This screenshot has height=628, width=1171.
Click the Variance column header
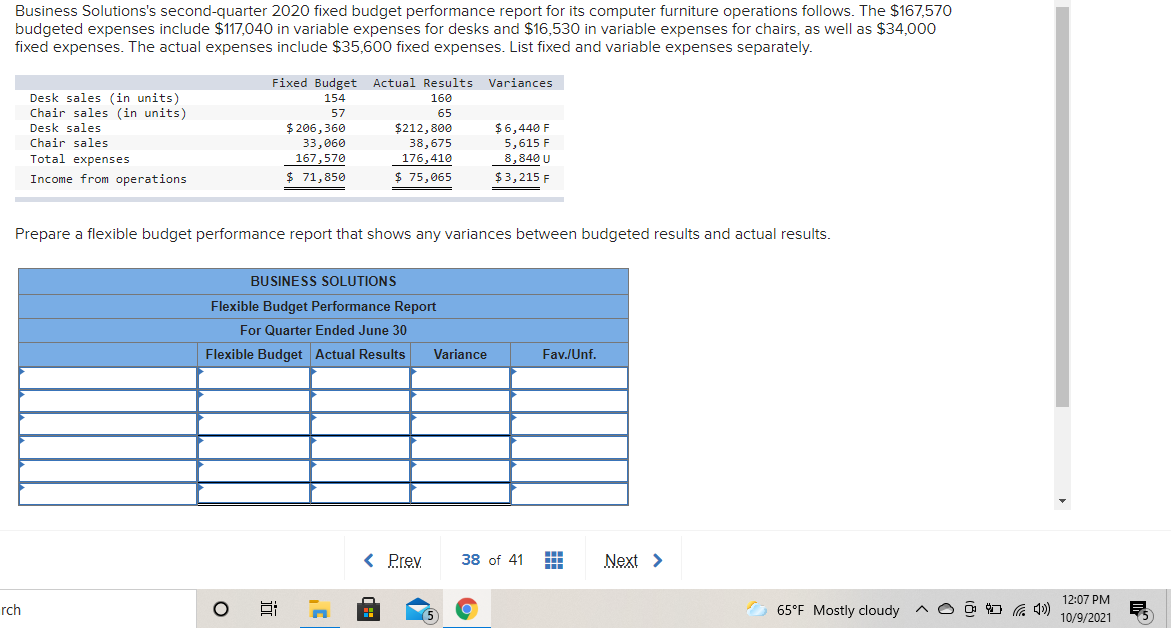[x=460, y=355]
